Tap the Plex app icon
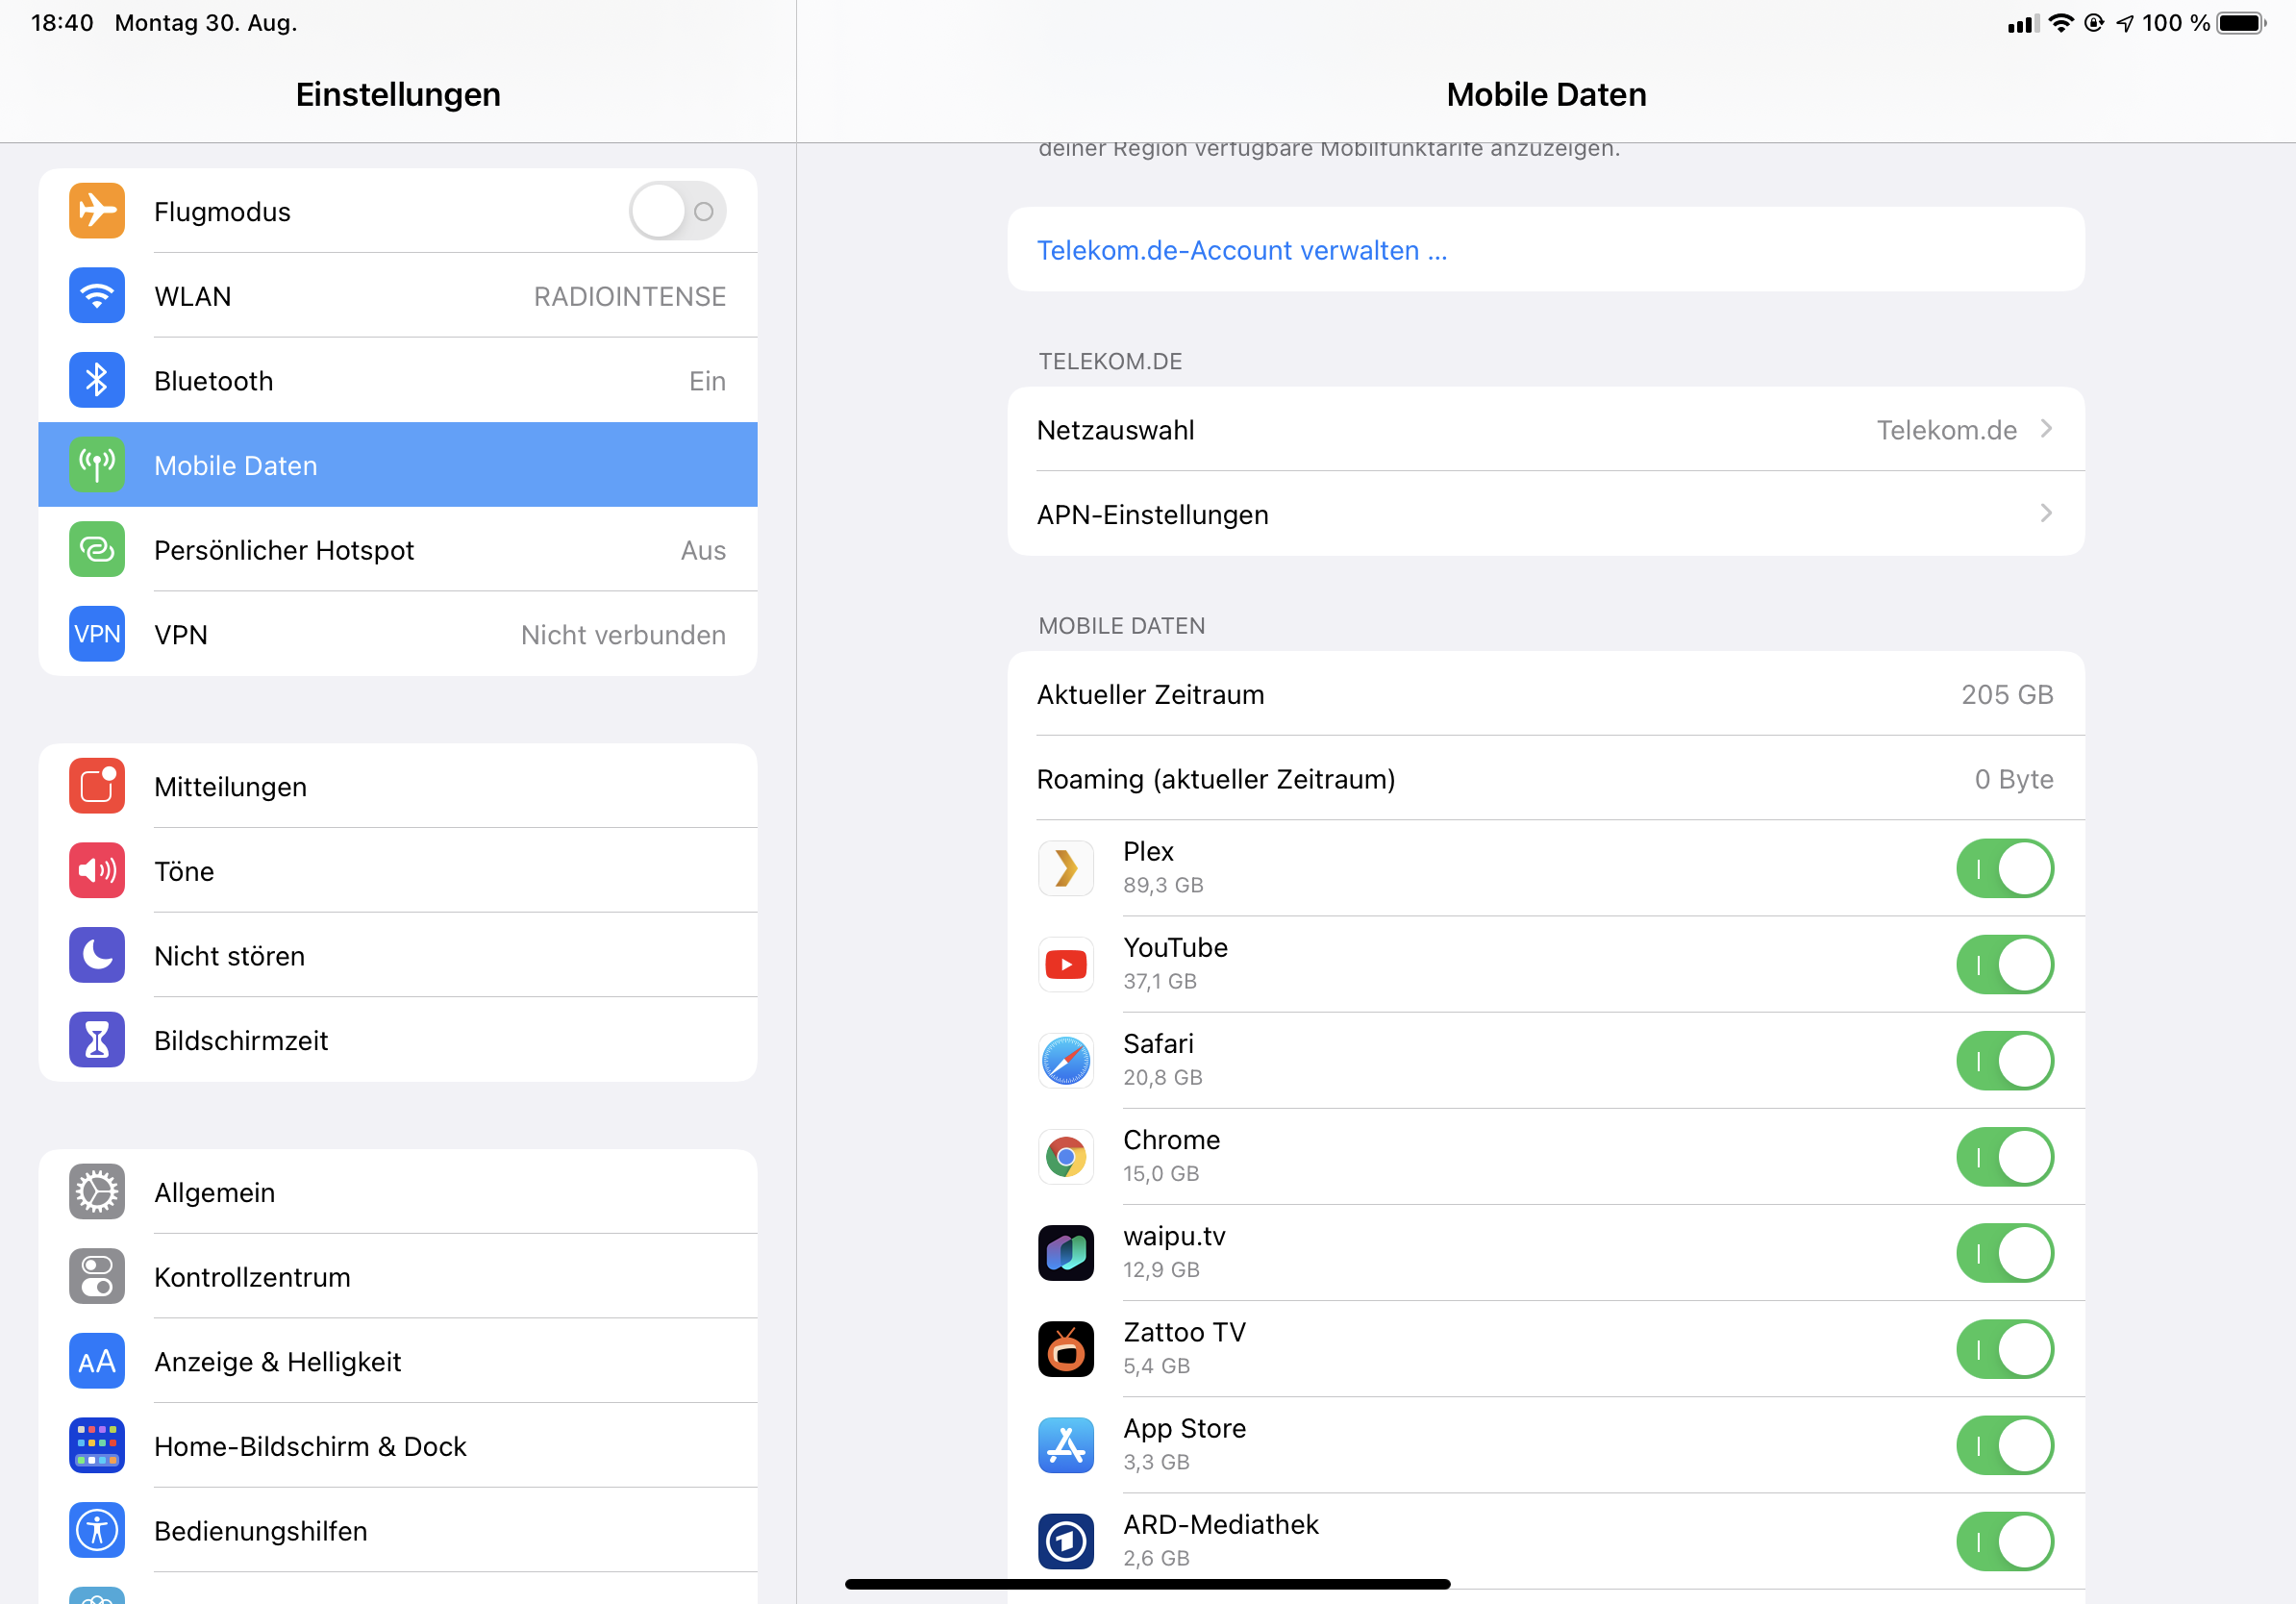This screenshot has height=1604, width=2296. click(x=1066, y=868)
